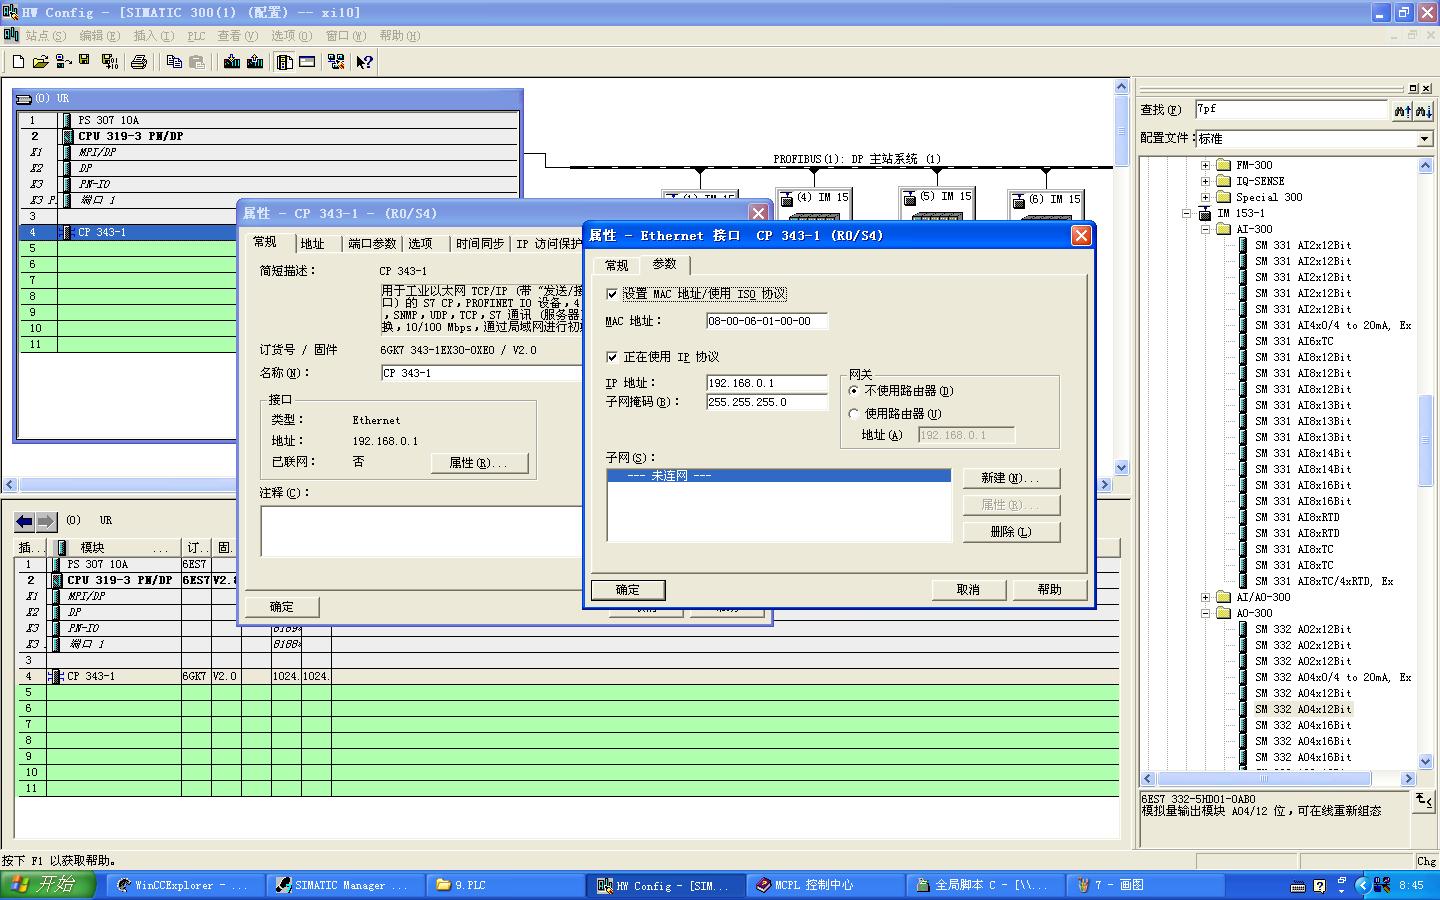Screen dimensions: 1440x900
Task: Click the back arrow in the detail view
Action: [x=24, y=521]
